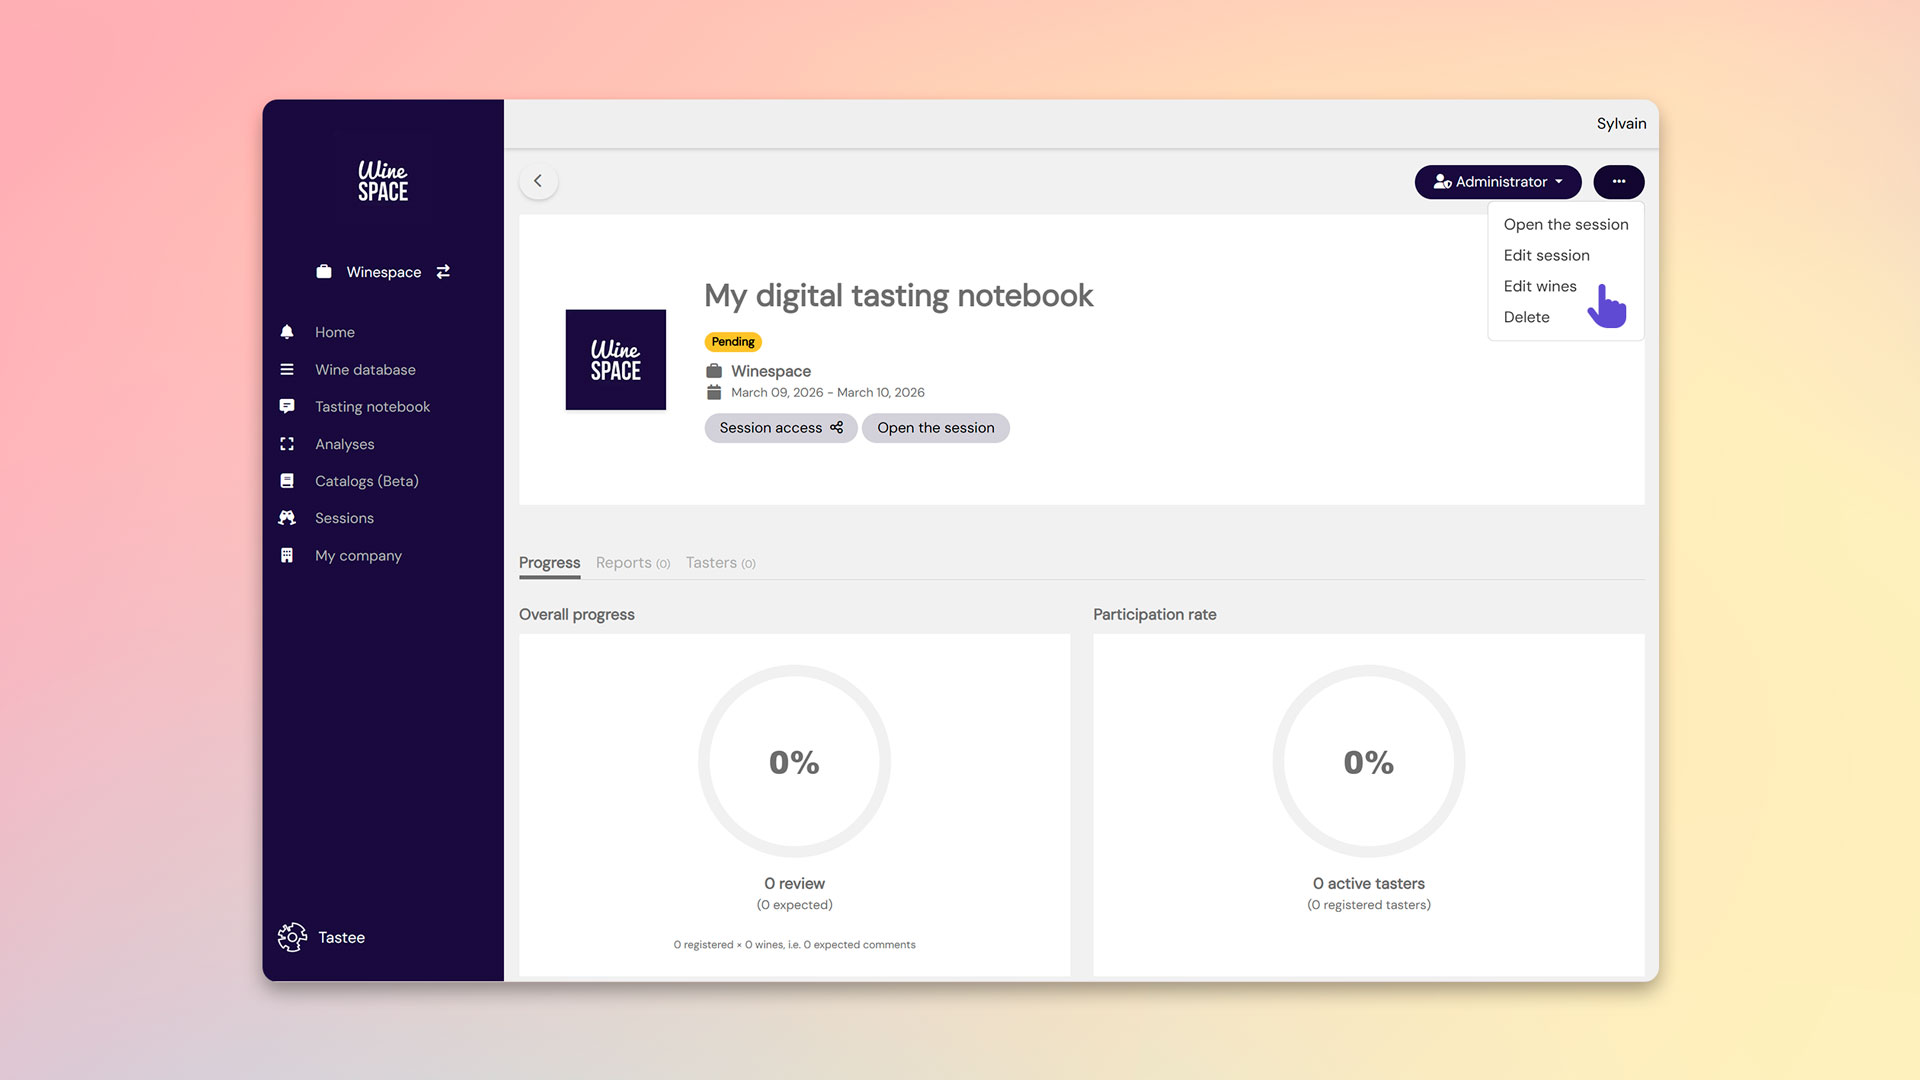Go back with the chevron button
This screenshot has height=1080, width=1920.
(x=538, y=181)
